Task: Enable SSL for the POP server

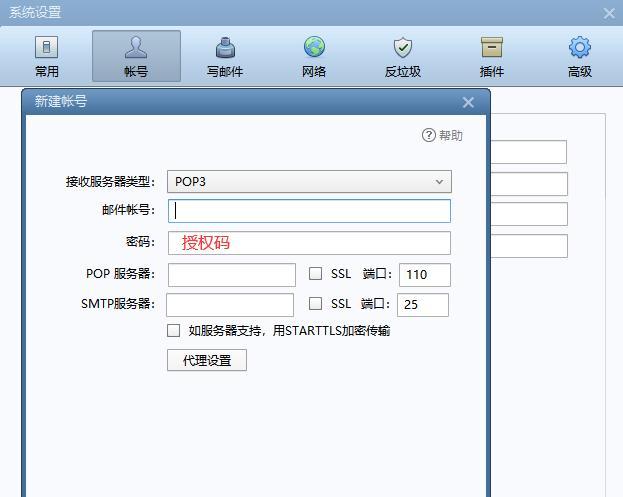Action: (315, 274)
